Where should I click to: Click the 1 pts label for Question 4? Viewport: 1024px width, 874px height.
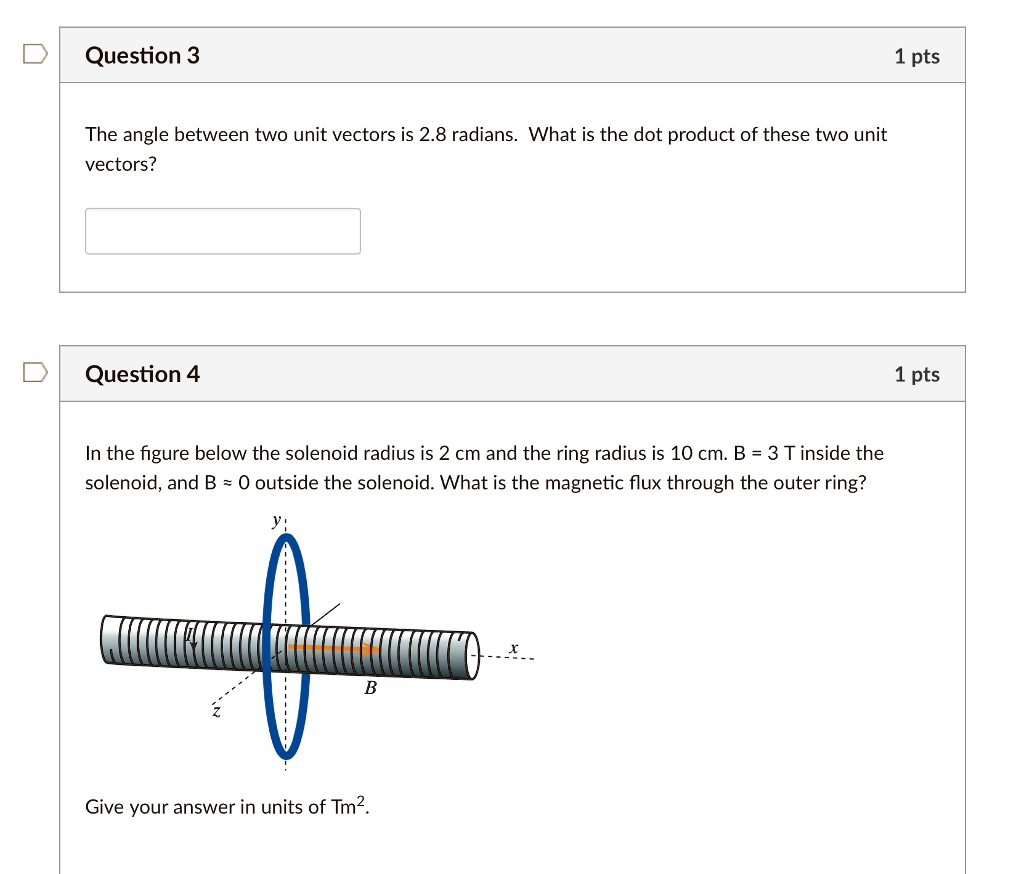pyautogui.click(x=916, y=375)
